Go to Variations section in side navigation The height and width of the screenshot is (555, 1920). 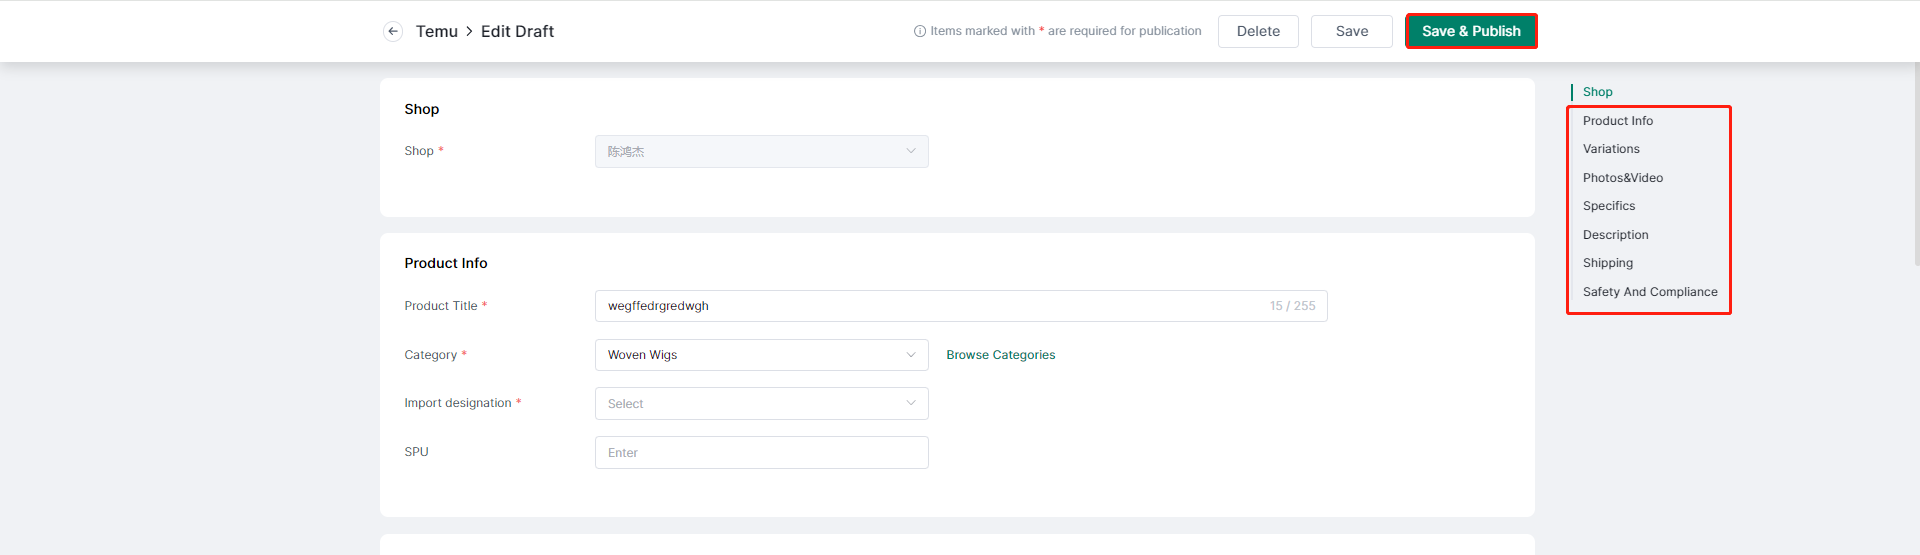pos(1611,149)
